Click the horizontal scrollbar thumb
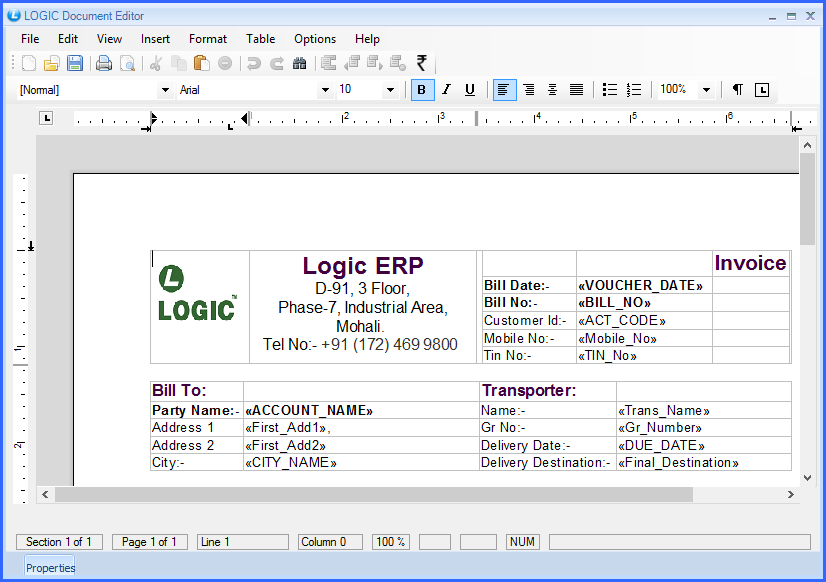 pyautogui.click(x=374, y=494)
